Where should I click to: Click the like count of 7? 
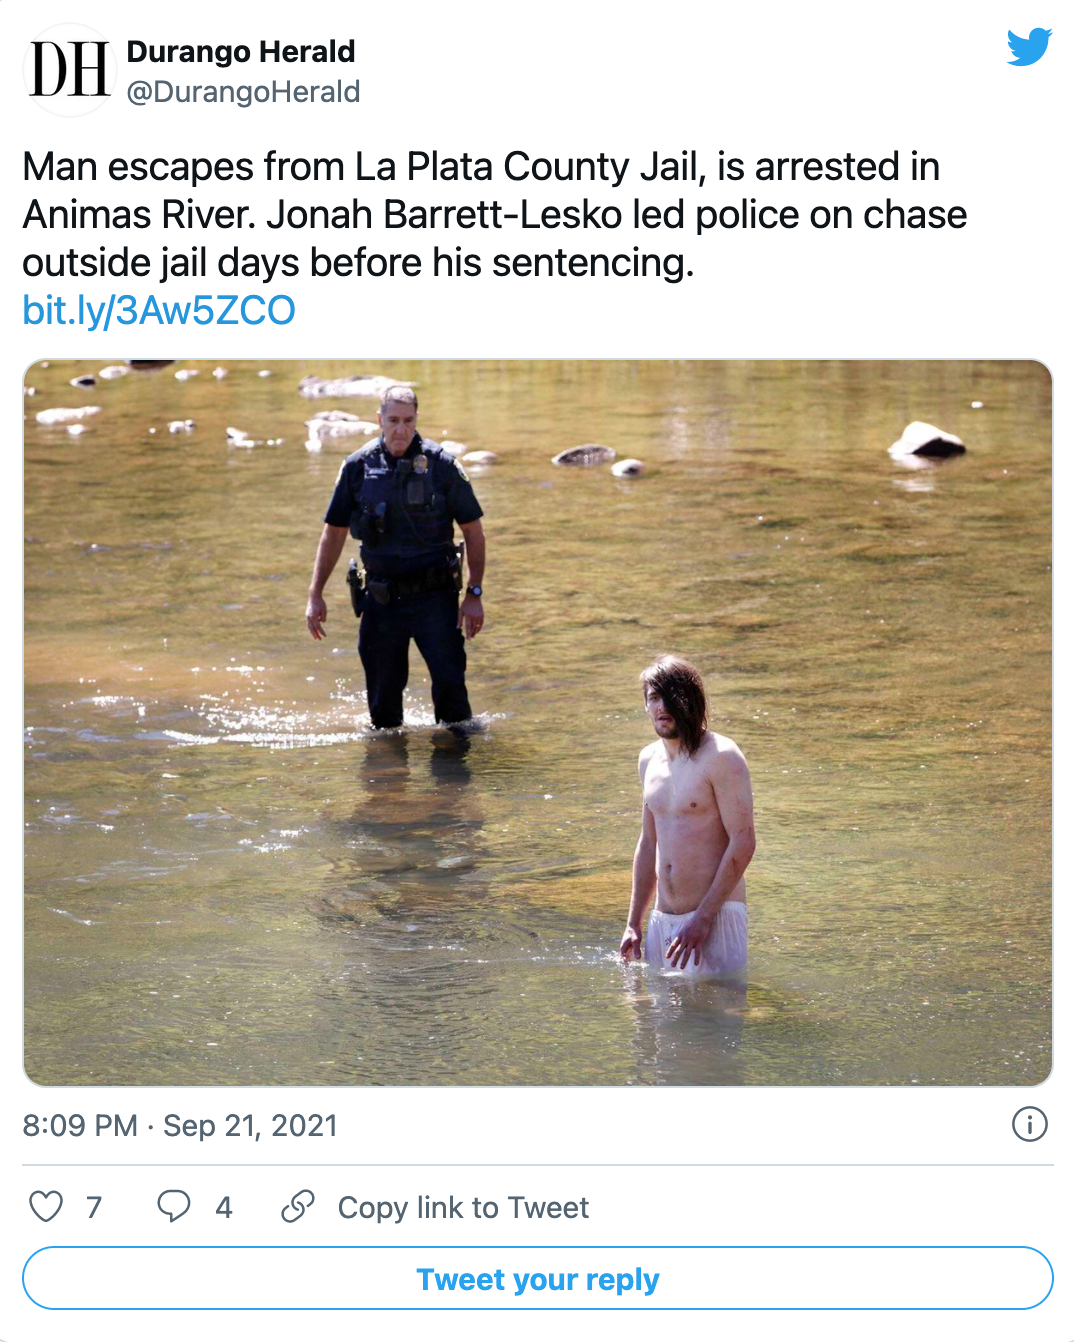pos(94,1208)
